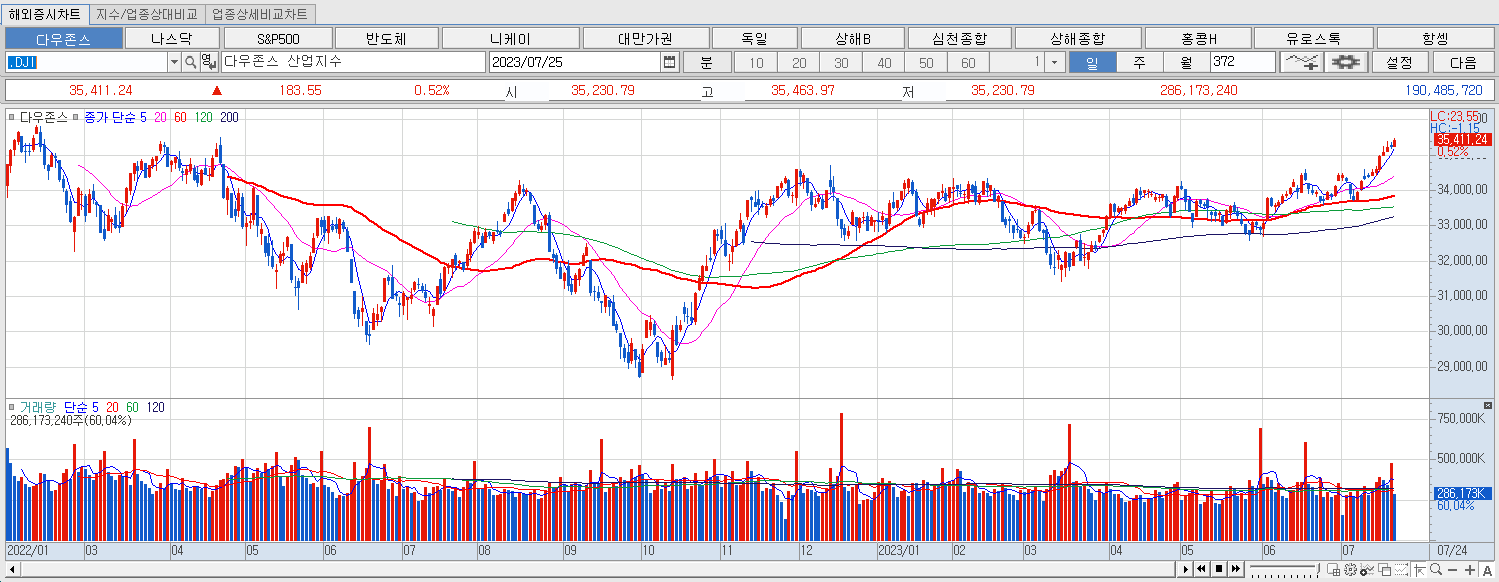Image resolution: width=1499 pixels, height=582 pixels.
Task: Select the 월 monthly period toggle
Action: (1186, 62)
